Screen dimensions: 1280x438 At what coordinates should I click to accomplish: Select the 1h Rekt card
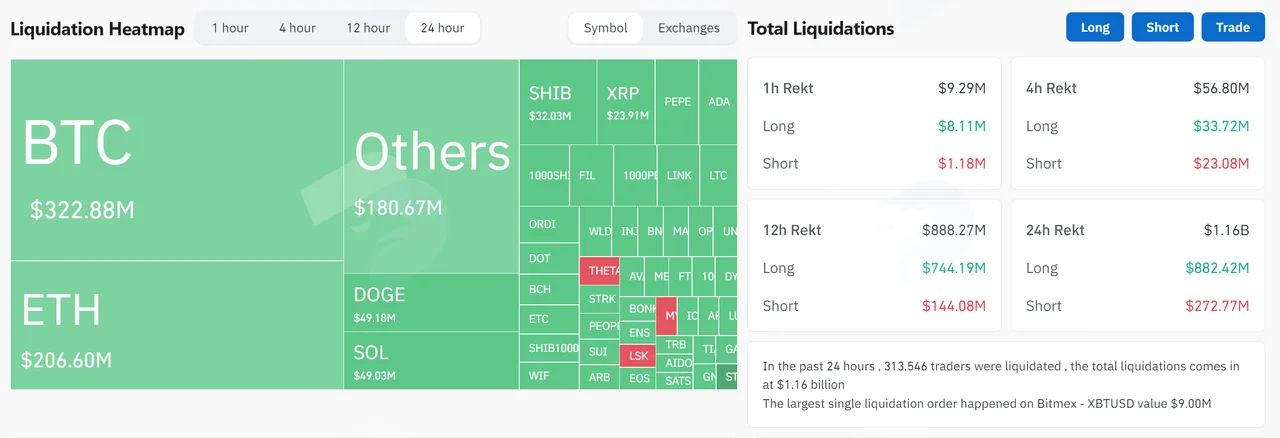pyautogui.click(x=874, y=123)
